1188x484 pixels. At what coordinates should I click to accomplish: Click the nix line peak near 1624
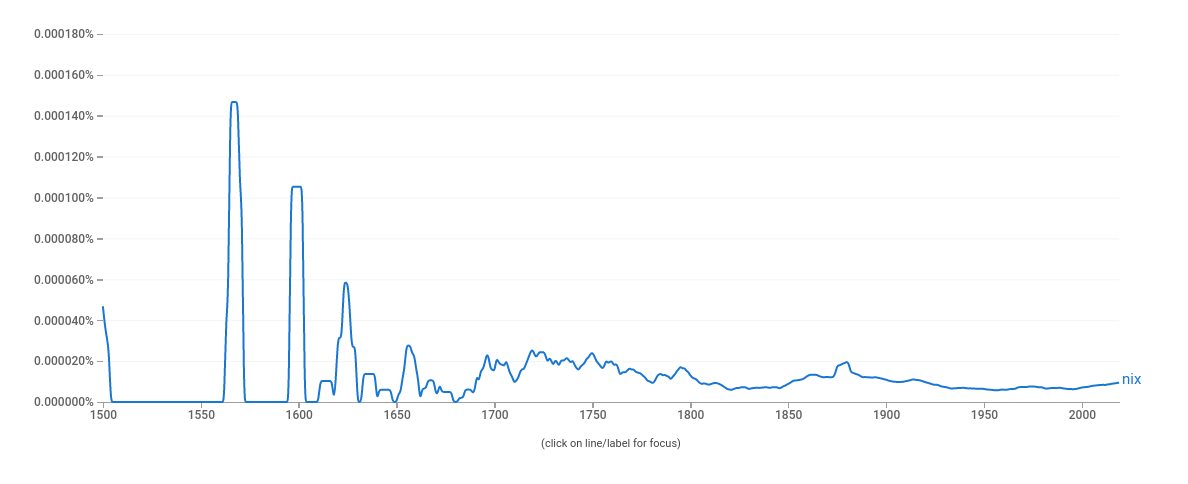(346, 283)
